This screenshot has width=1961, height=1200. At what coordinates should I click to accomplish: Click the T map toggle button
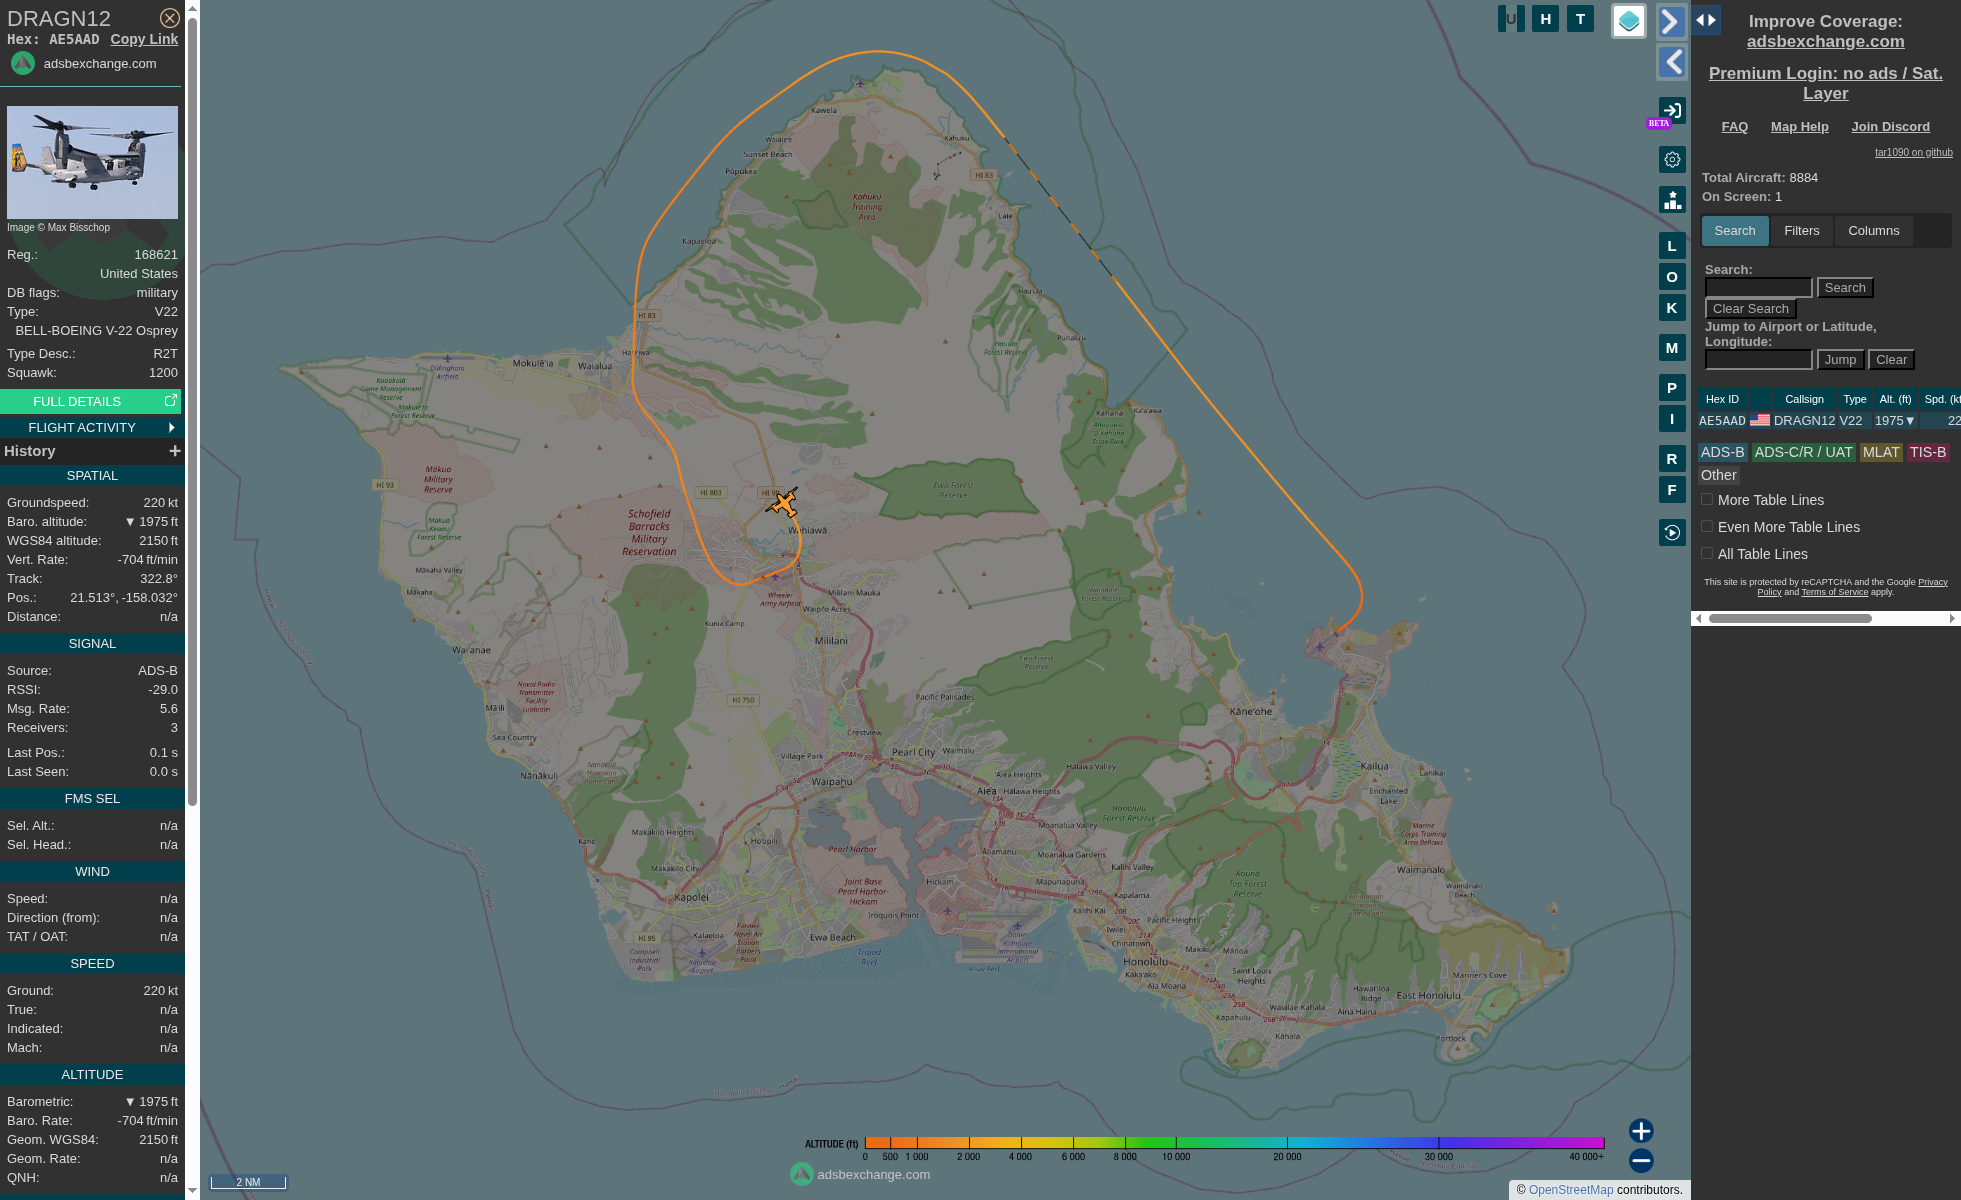(x=1581, y=18)
